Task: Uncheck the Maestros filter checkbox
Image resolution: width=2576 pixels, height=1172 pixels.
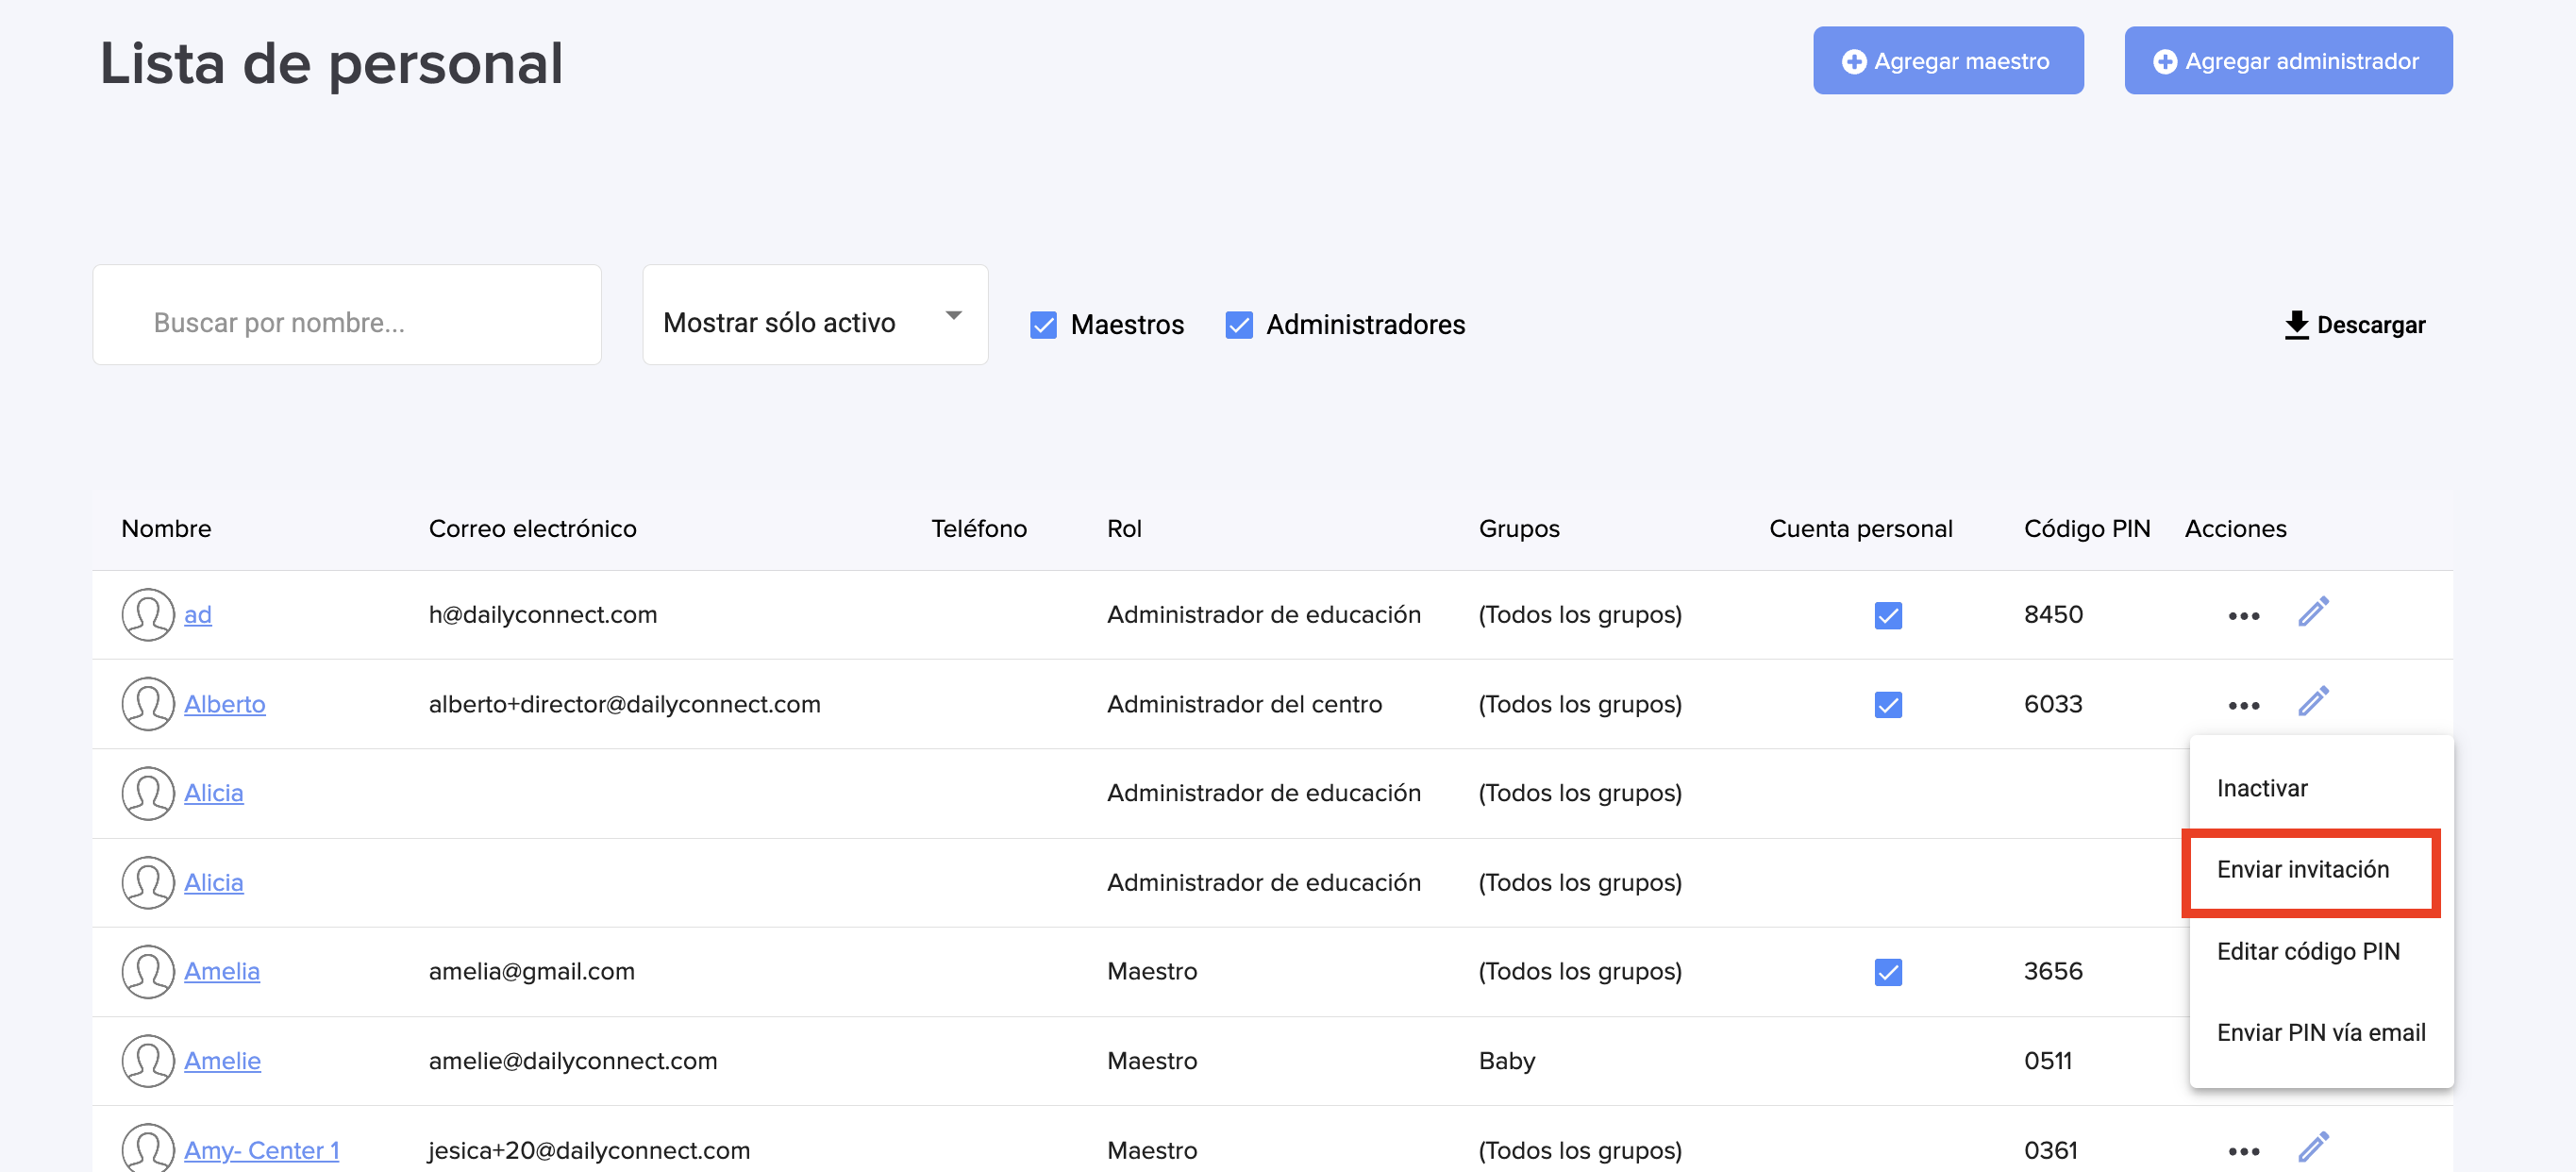Action: coord(1043,325)
